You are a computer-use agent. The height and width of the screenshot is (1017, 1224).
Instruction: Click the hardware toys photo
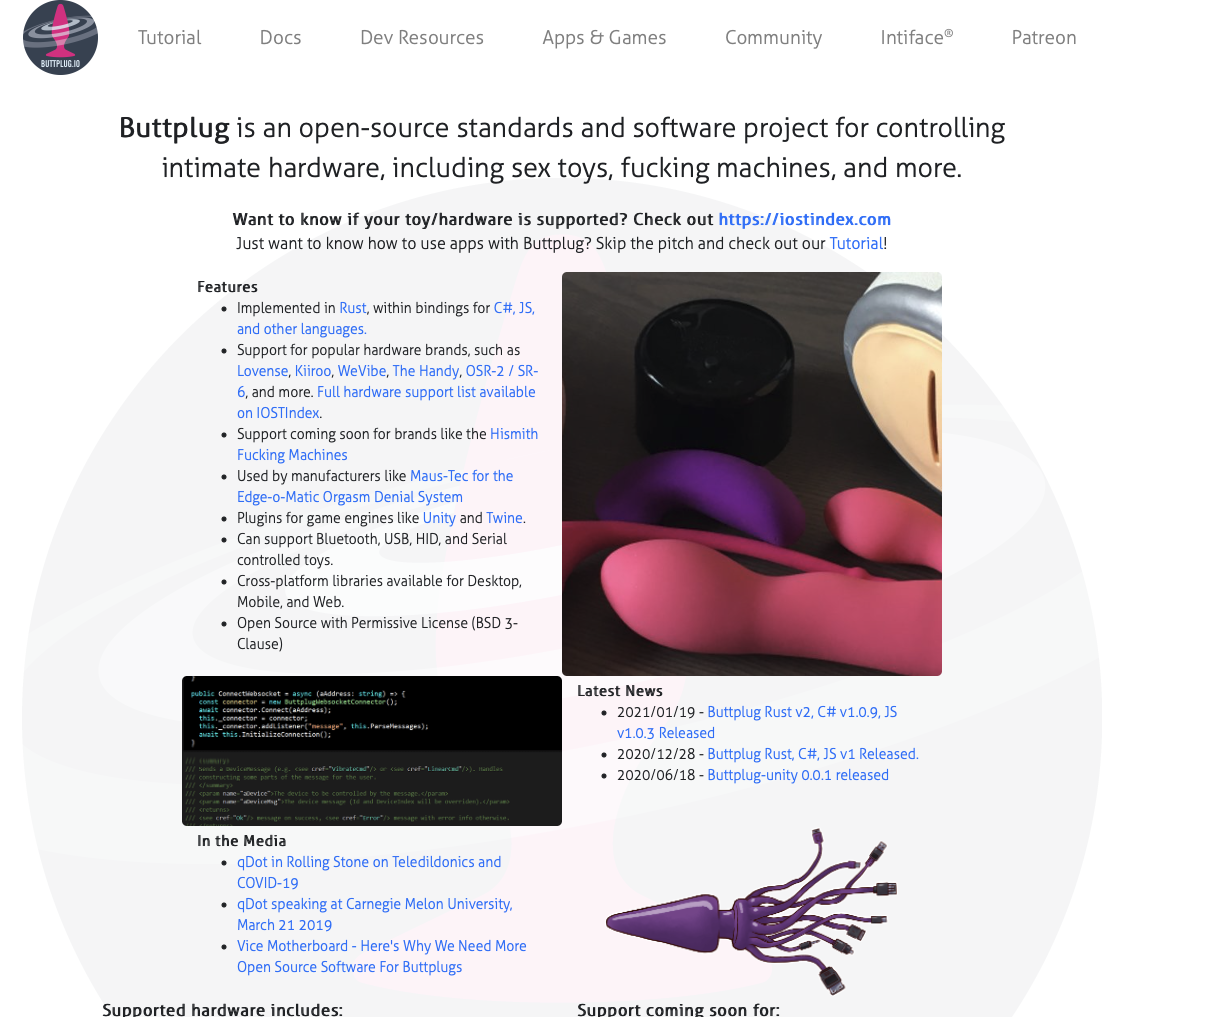coord(752,474)
